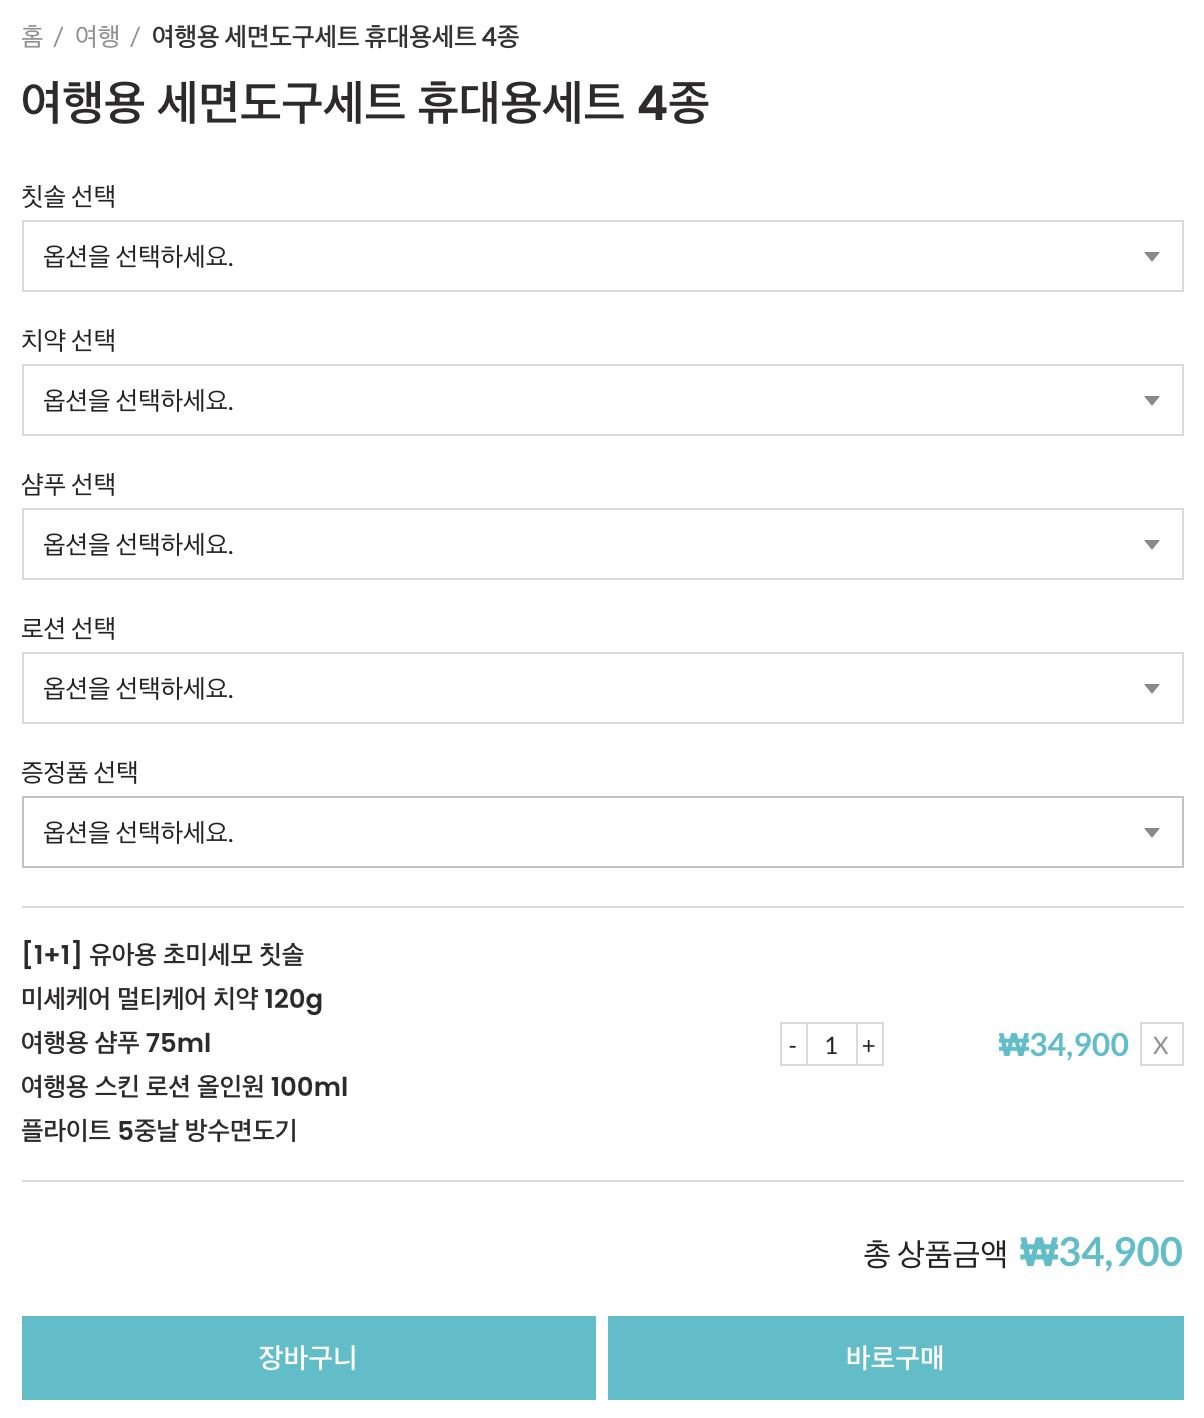Click the arrow icon on 치약 dropdown

click(x=1152, y=401)
